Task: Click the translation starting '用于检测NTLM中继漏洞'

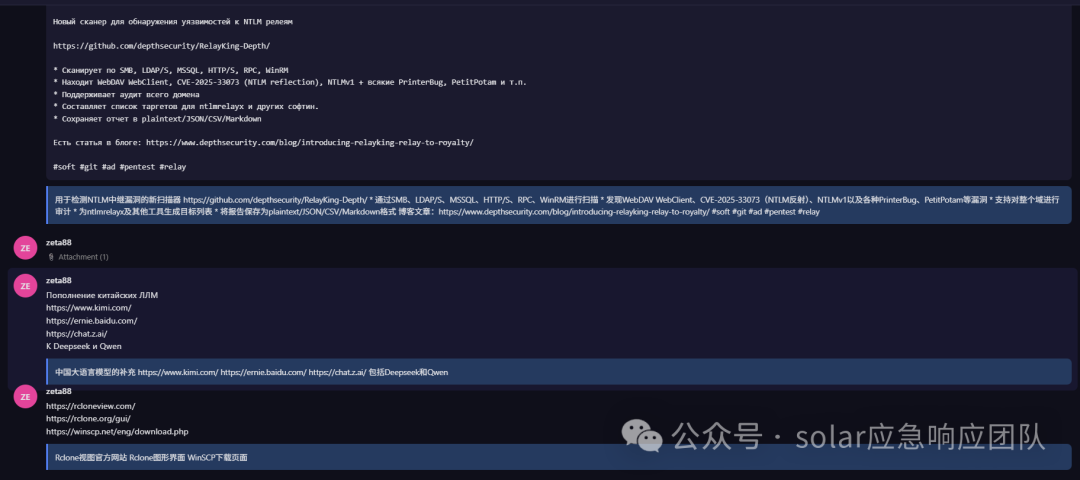Action: click(x=559, y=205)
